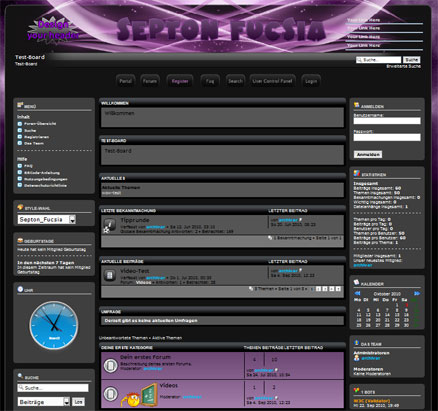Click the Los search button
This screenshot has width=438, height=411.
point(78,402)
